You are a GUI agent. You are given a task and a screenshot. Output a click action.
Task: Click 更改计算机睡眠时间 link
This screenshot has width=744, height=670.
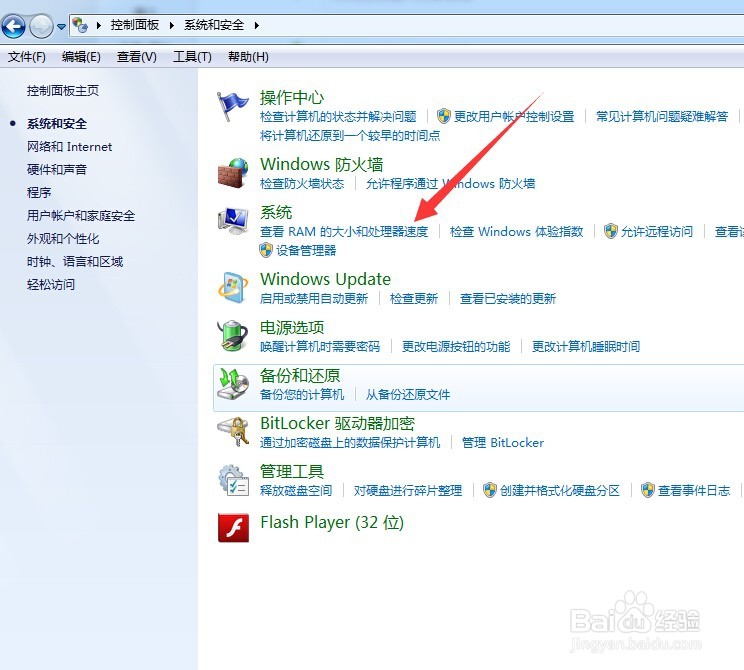[x=586, y=346]
